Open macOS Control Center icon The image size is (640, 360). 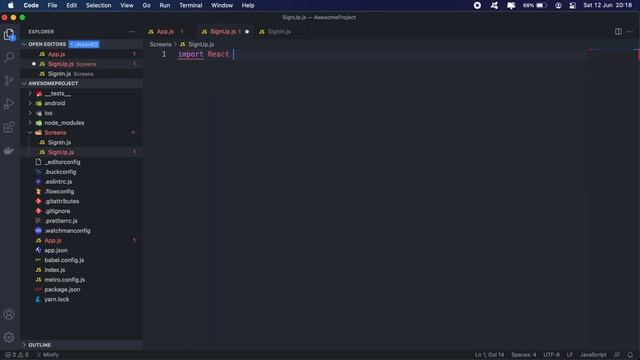point(572,5)
